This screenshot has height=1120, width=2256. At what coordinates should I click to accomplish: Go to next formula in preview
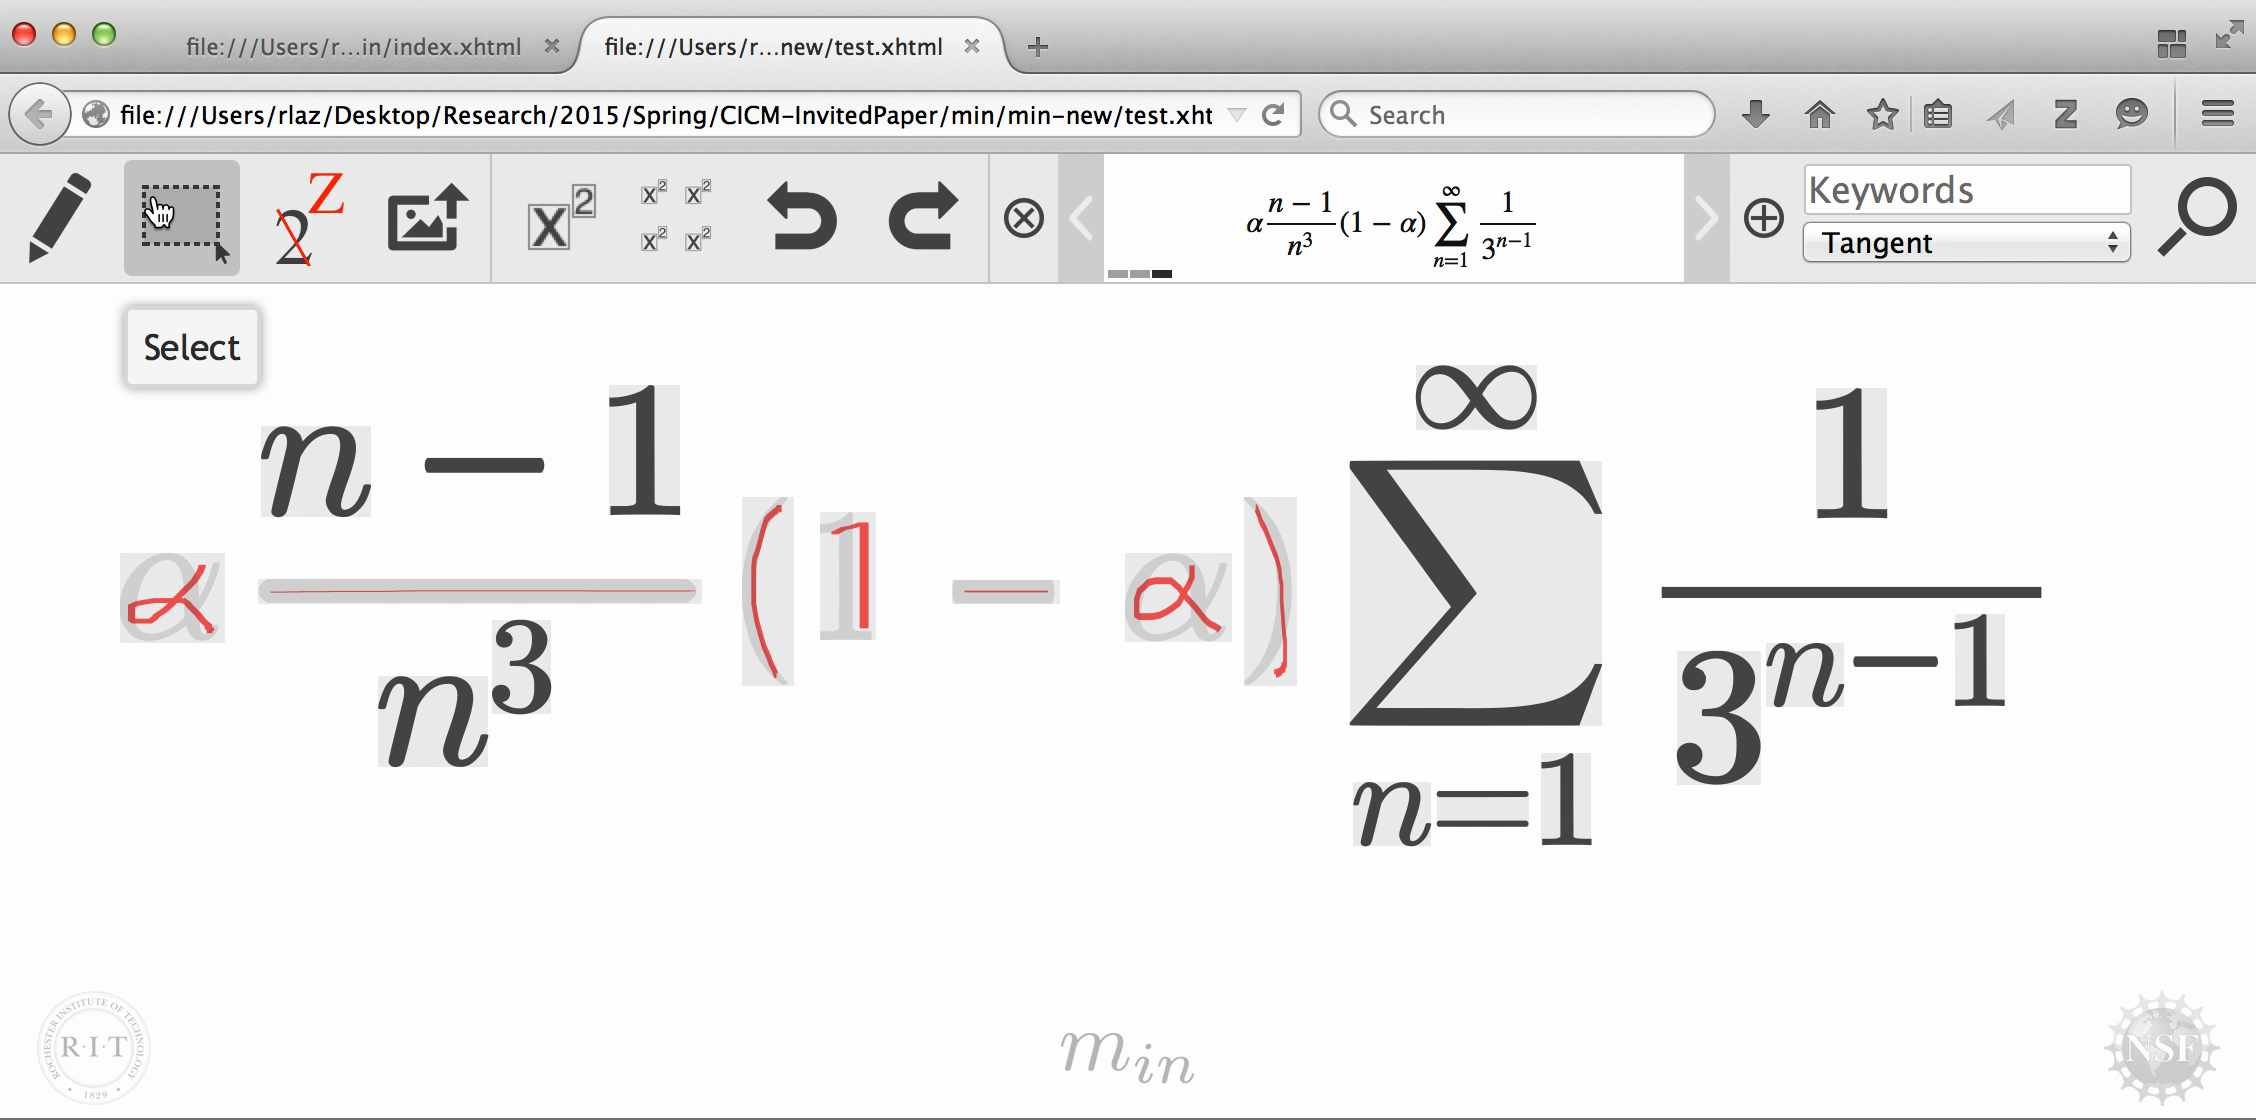pyautogui.click(x=1706, y=218)
